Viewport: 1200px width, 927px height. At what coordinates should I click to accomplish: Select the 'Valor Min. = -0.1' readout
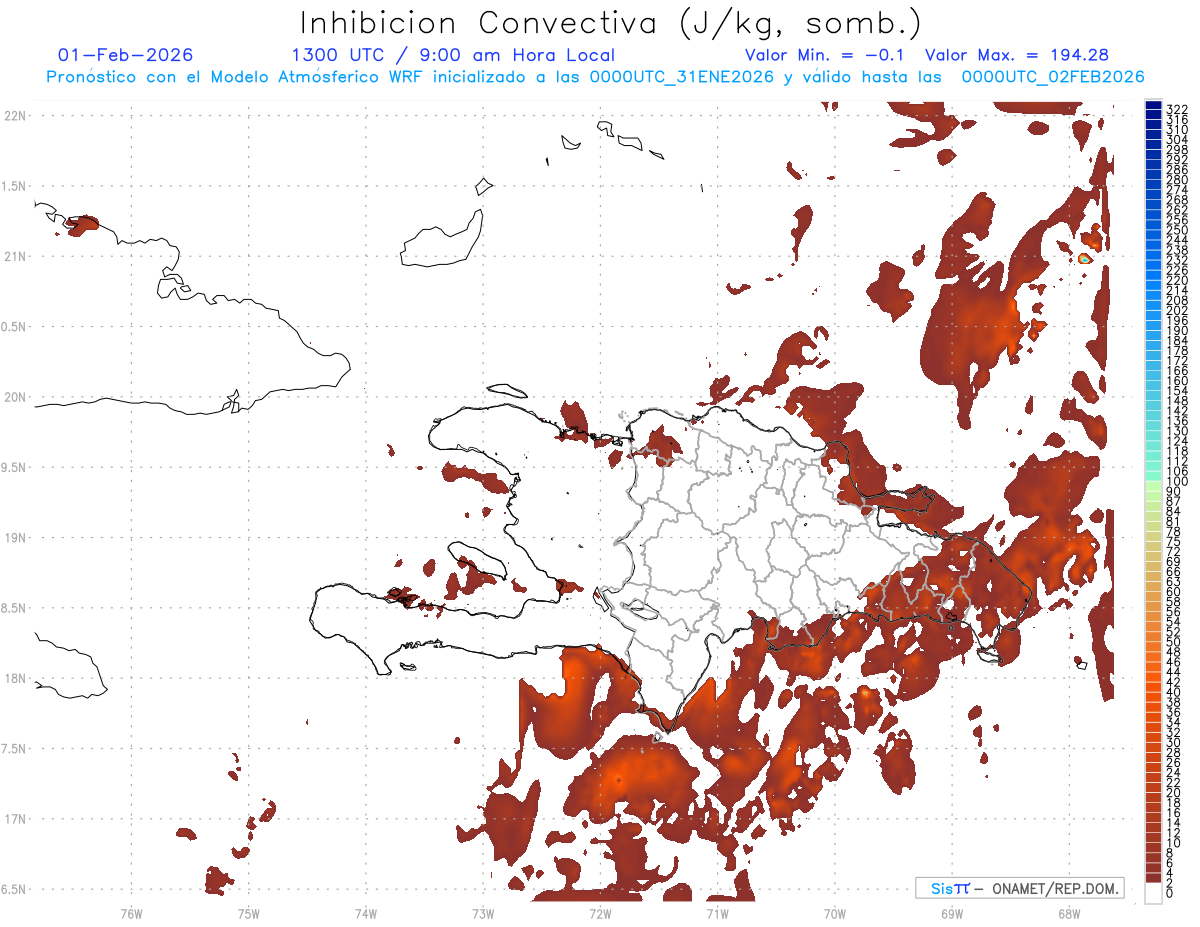[825, 55]
